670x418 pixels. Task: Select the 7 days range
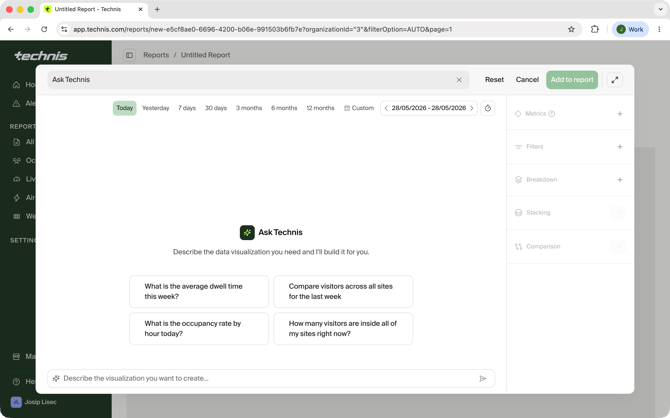tap(187, 108)
